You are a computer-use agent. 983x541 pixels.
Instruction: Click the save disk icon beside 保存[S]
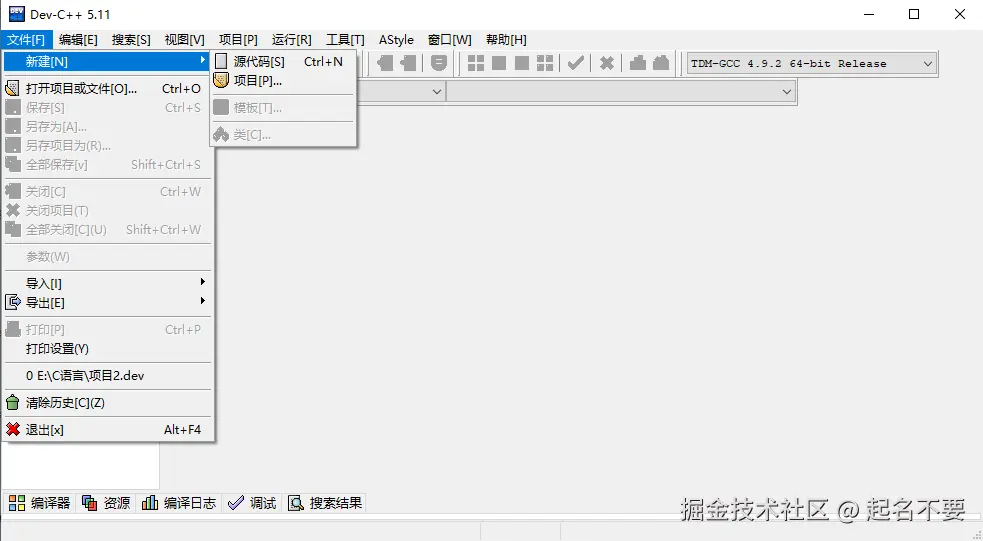[13, 107]
